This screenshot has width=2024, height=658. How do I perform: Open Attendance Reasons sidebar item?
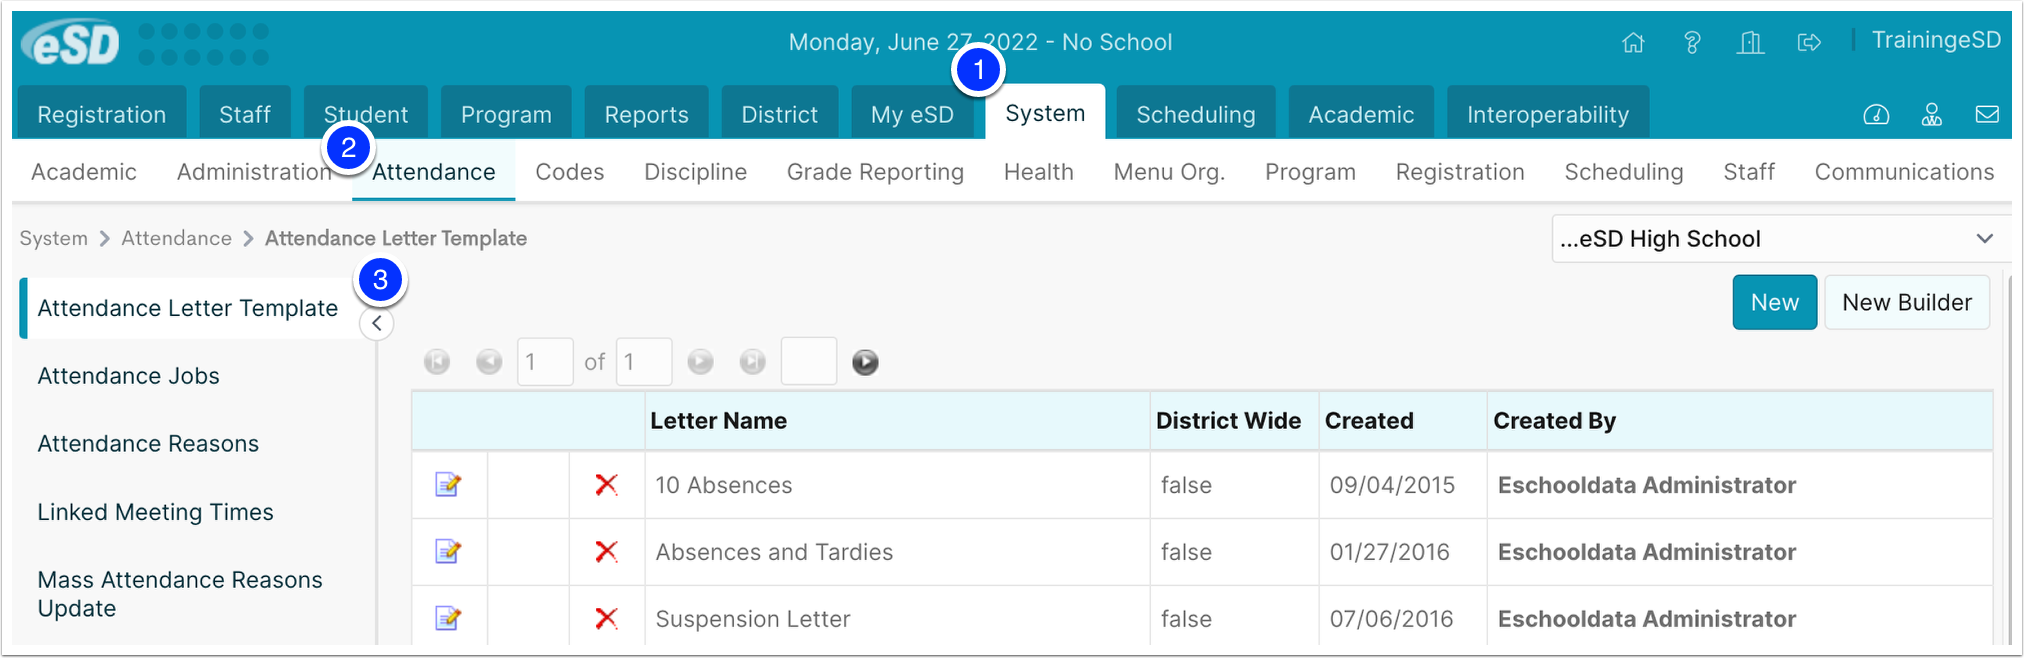(x=148, y=444)
